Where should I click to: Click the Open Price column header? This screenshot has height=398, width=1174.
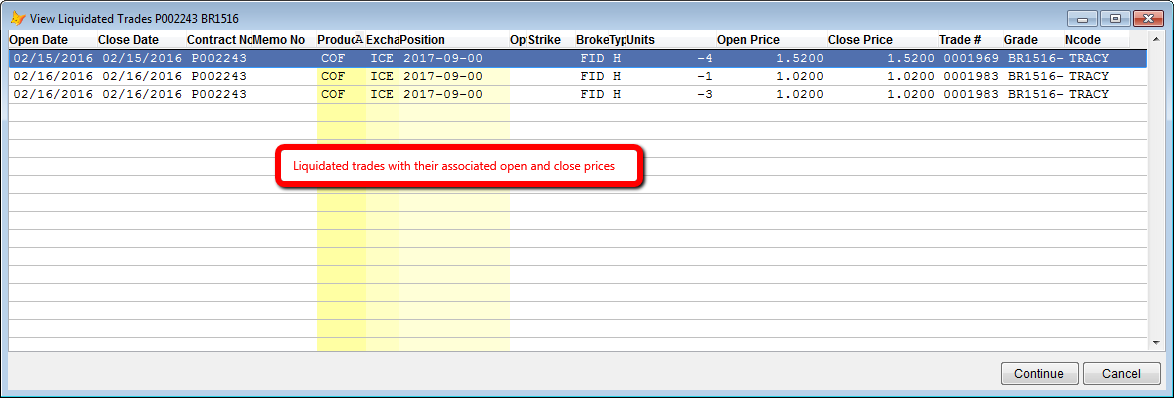771,40
